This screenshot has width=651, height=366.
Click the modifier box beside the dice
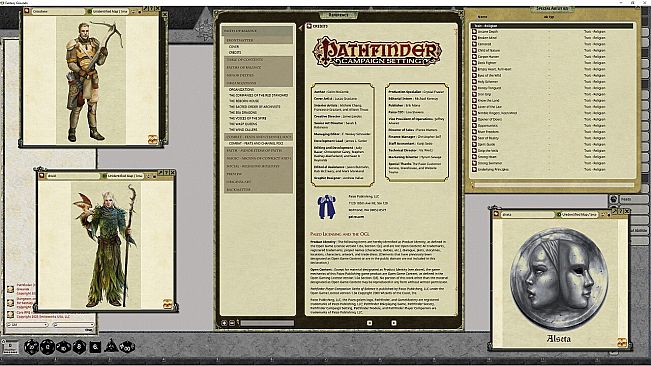[10, 347]
